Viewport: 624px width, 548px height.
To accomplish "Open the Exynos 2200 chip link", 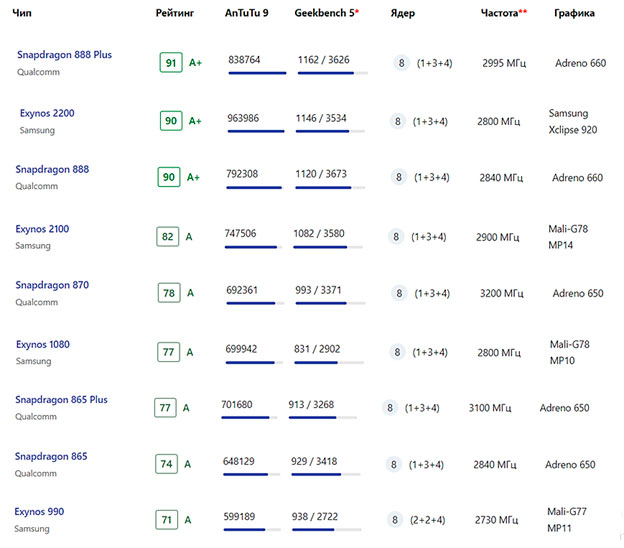I will coord(47,113).
